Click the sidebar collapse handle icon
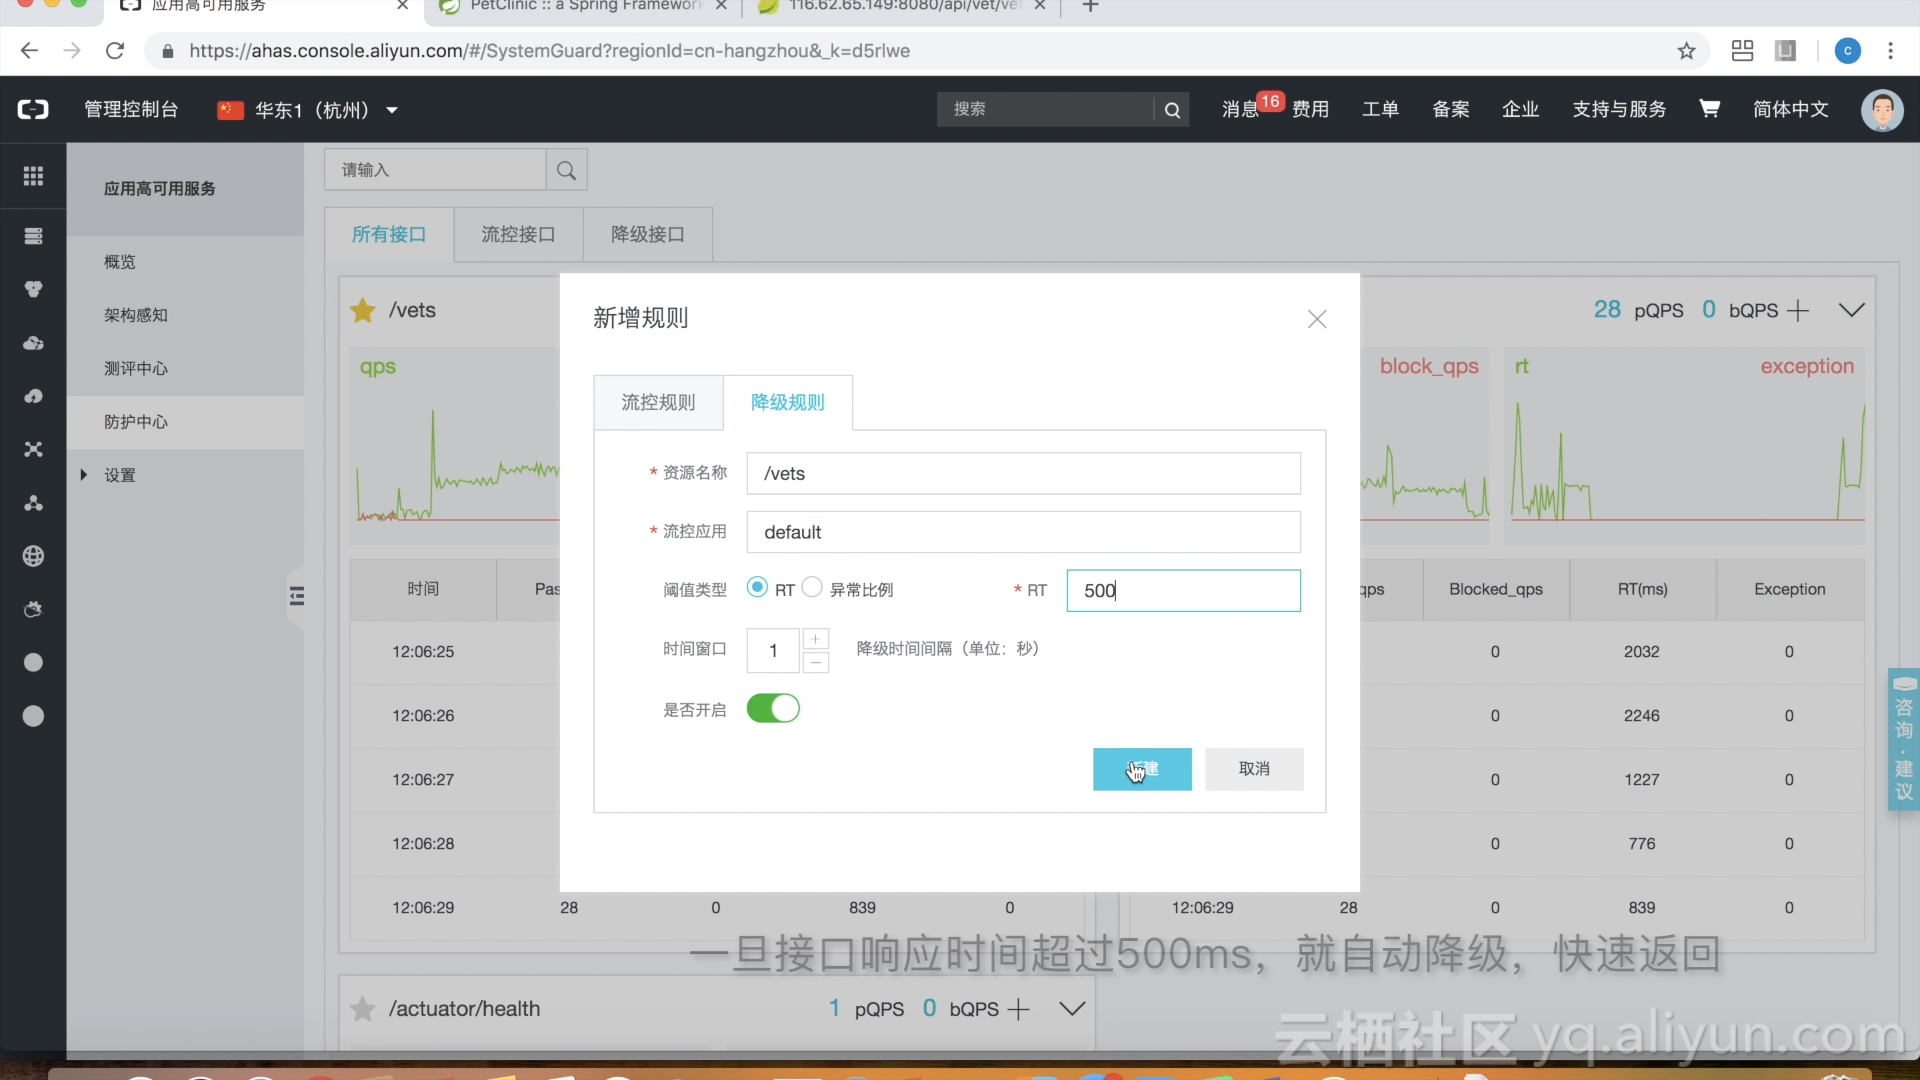Viewport: 1920px width, 1080px height. click(x=296, y=596)
